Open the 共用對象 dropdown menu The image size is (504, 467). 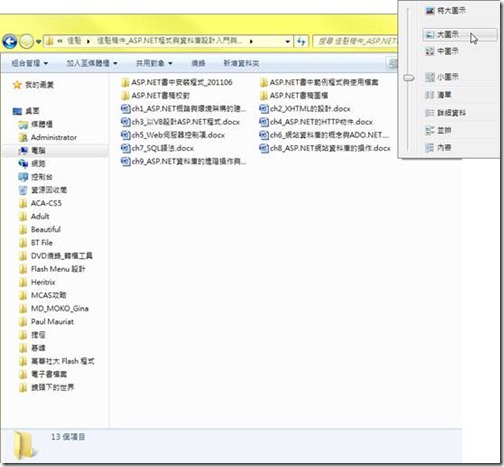point(154,63)
